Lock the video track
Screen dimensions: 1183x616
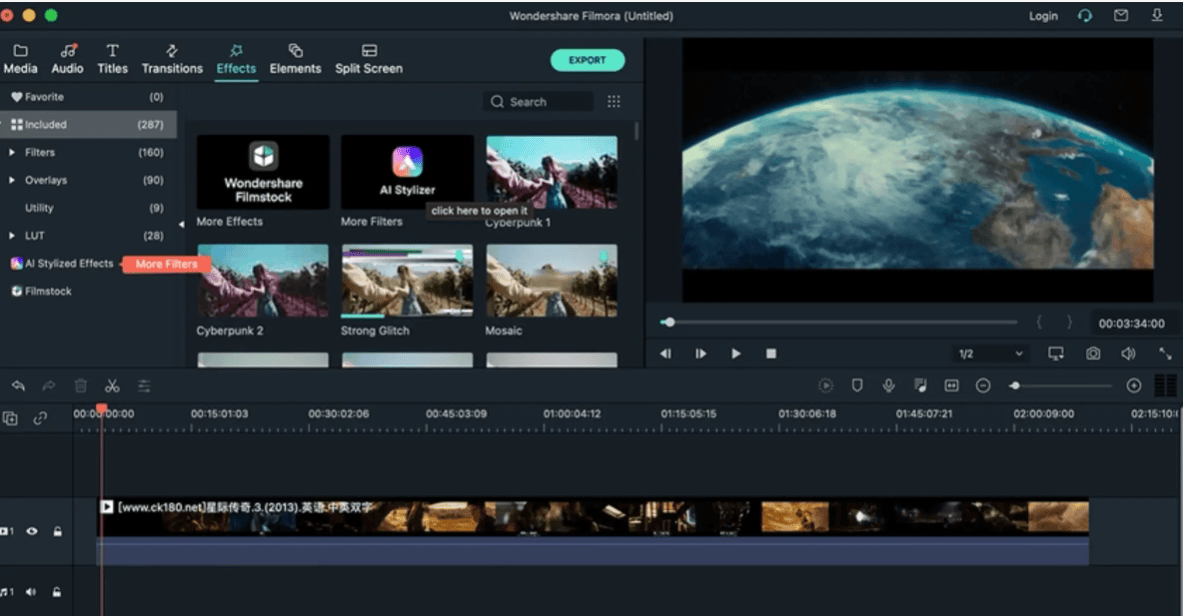pyautogui.click(x=60, y=531)
